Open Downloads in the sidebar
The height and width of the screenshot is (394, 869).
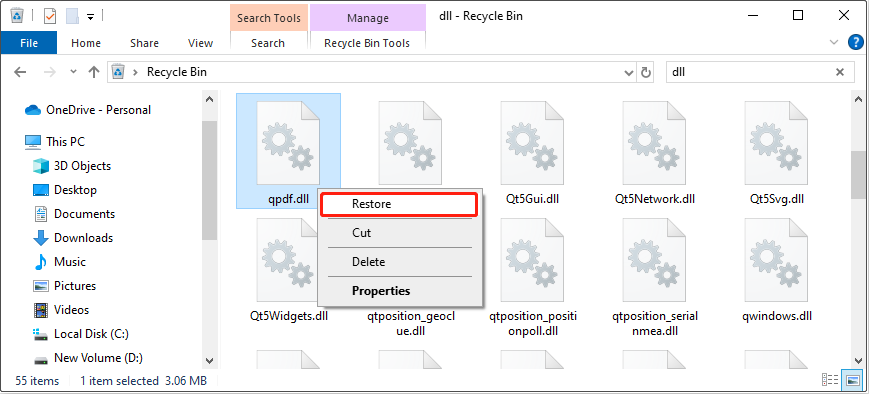point(73,238)
